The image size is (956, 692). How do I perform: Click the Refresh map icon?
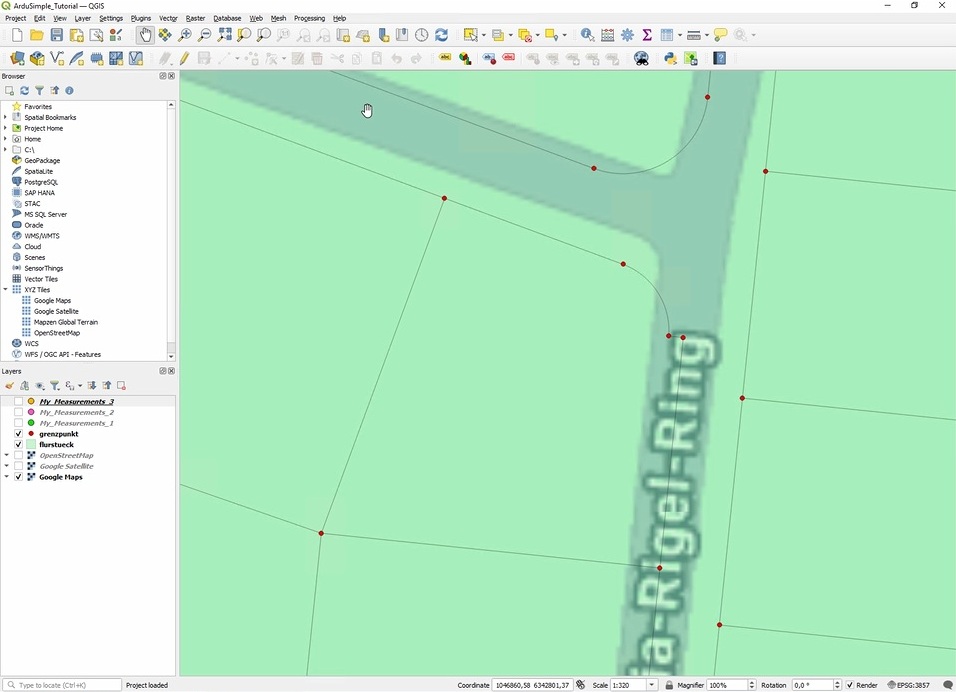click(x=441, y=35)
